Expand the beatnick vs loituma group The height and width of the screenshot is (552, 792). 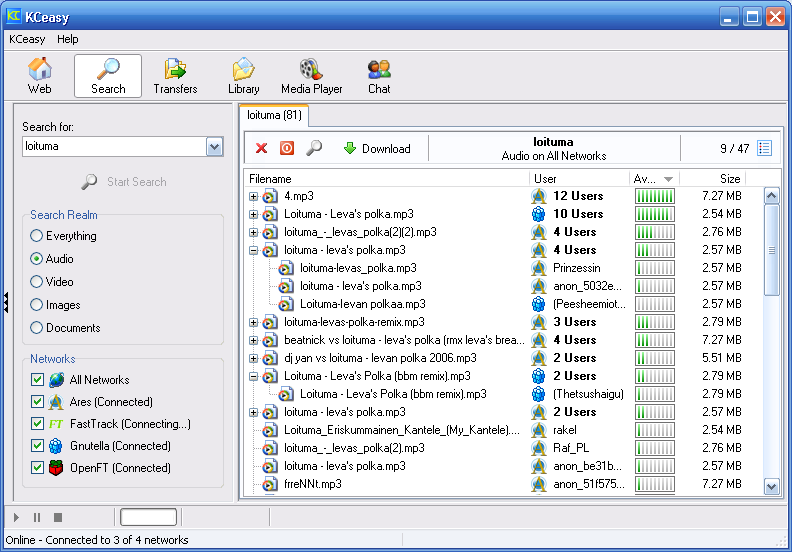click(254, 340)
